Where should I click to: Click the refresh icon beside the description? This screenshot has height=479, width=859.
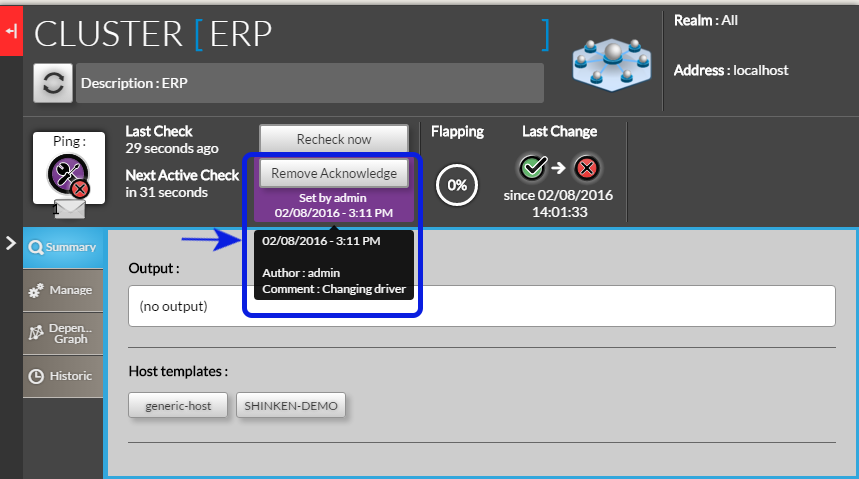[53, 83]
